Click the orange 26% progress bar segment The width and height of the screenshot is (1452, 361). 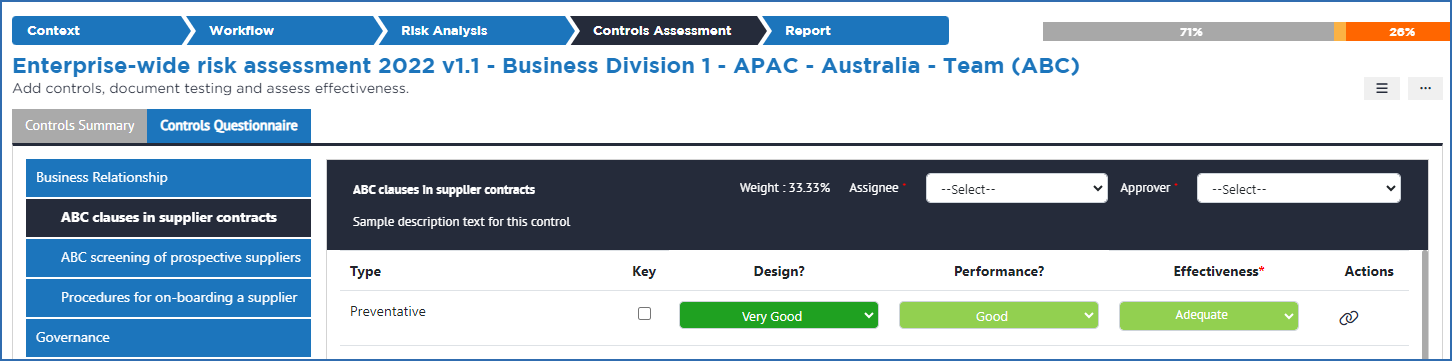click(1397, 32)
